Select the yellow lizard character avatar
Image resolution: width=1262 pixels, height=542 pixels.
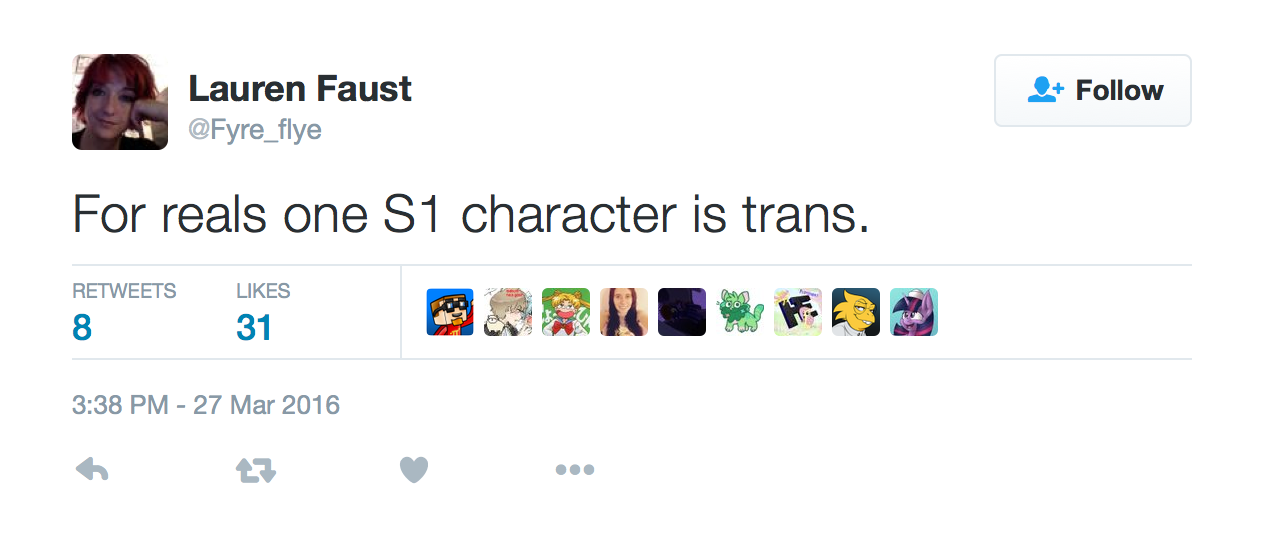pos(856,312)
